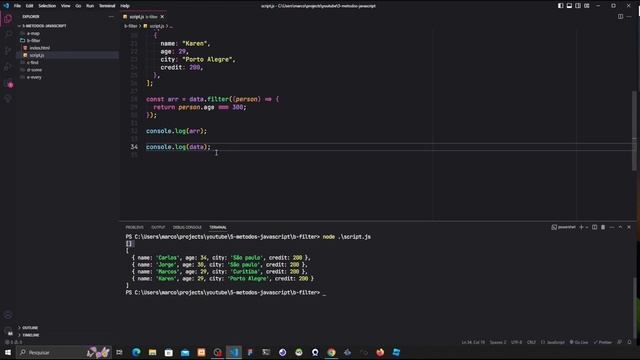The image size is (640, 360).
Task: Open the notifications bell in status bar
Action: pyautogui.click(x=629, y=342)
